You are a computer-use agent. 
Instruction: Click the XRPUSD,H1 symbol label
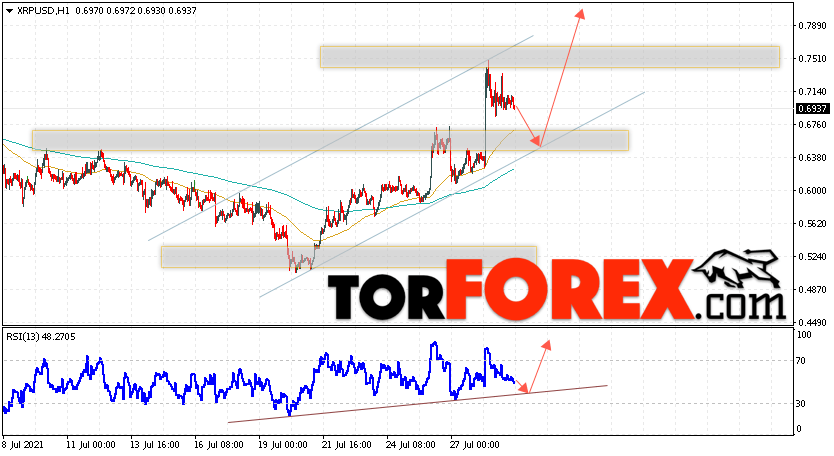click(x=43, y=11)
